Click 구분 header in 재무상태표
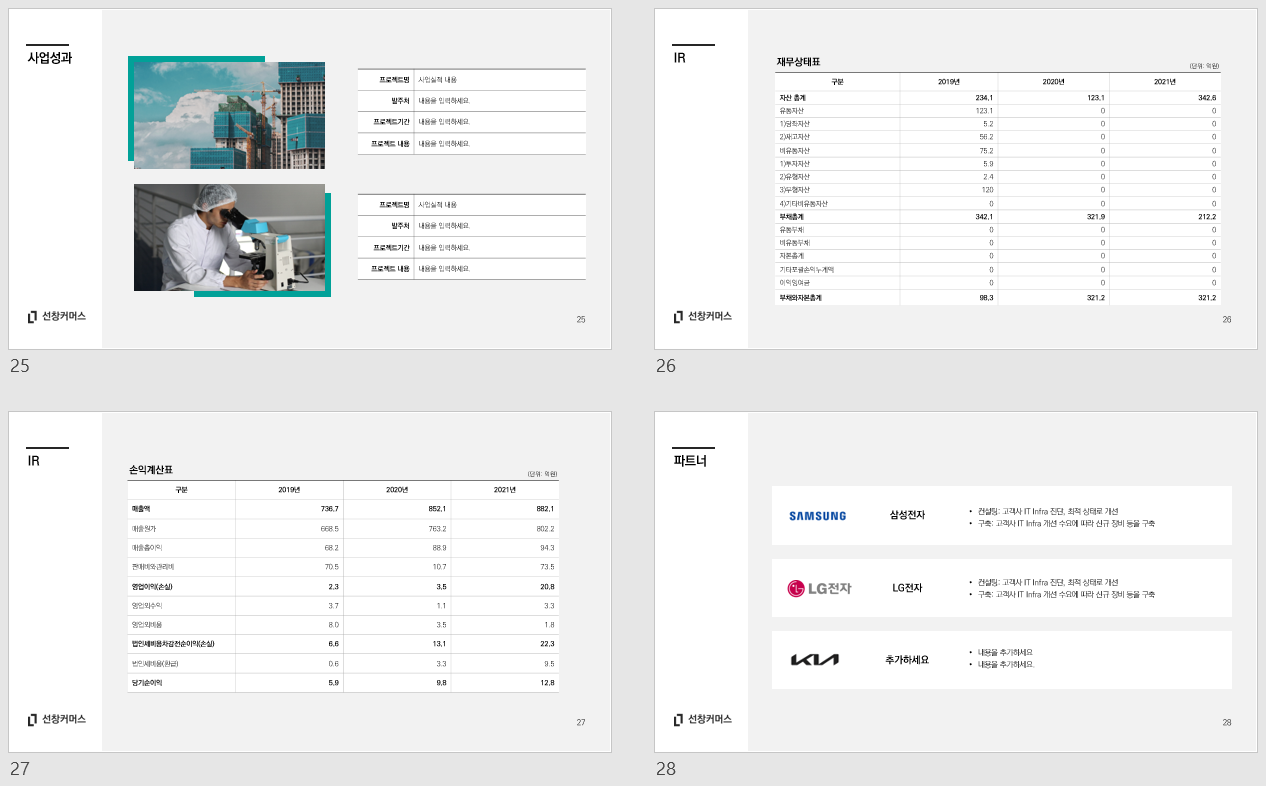Image resolution: width=1266 pixels, height=786 pixels. [x=838, y=82]
